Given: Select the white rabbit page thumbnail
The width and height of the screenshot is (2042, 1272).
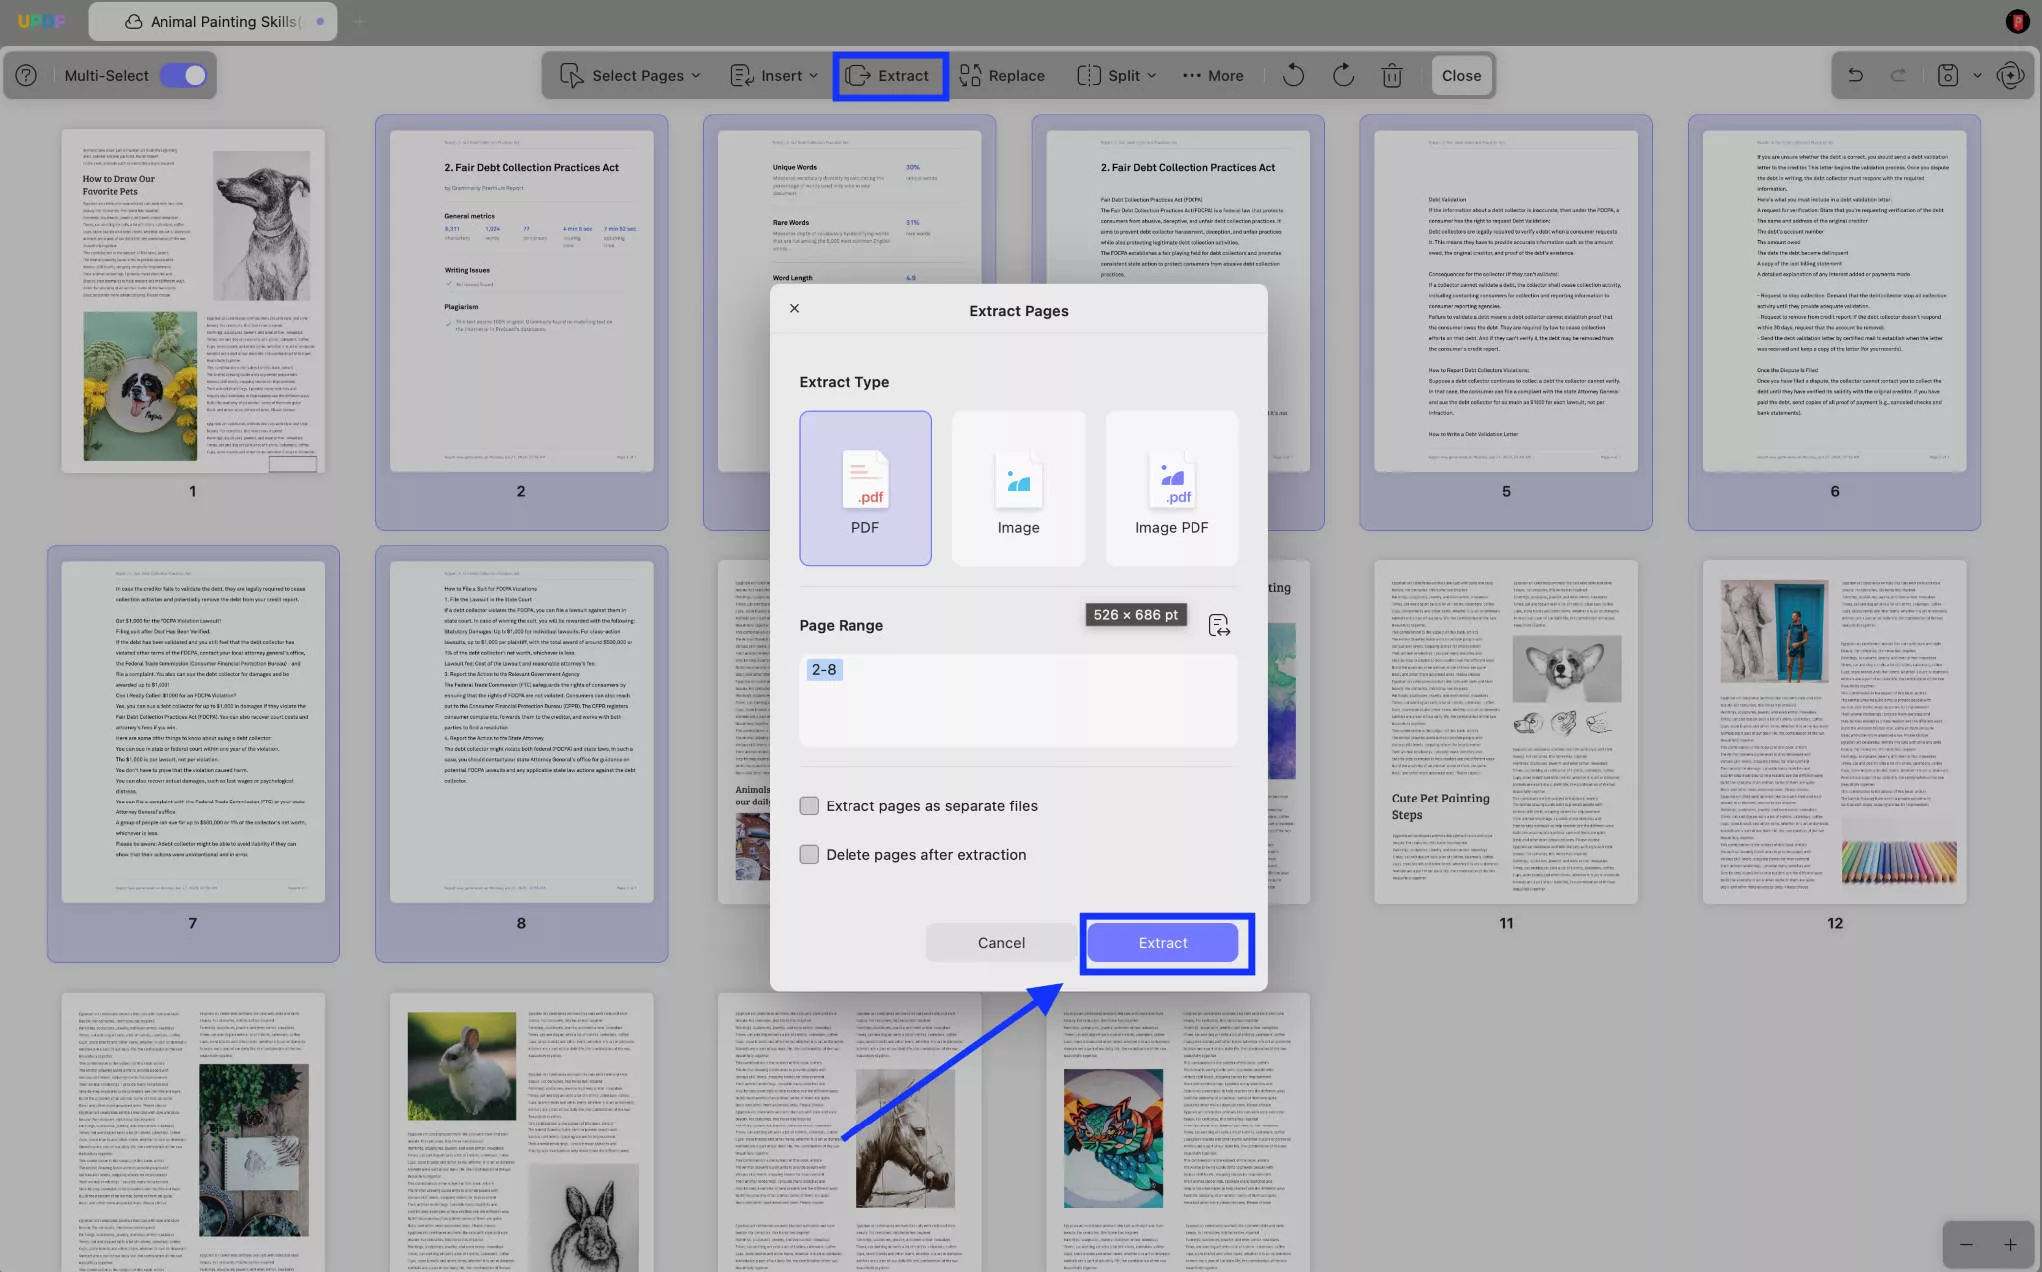Looking at the screenshot, I should click(521, 1132).
